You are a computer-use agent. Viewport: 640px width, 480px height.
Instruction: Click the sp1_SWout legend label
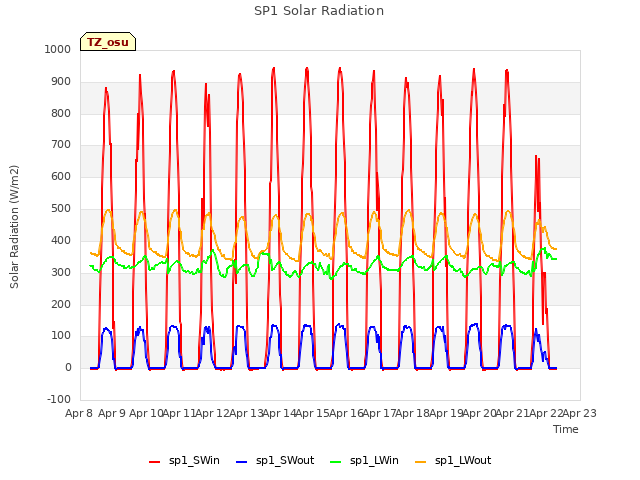(285, 460)
